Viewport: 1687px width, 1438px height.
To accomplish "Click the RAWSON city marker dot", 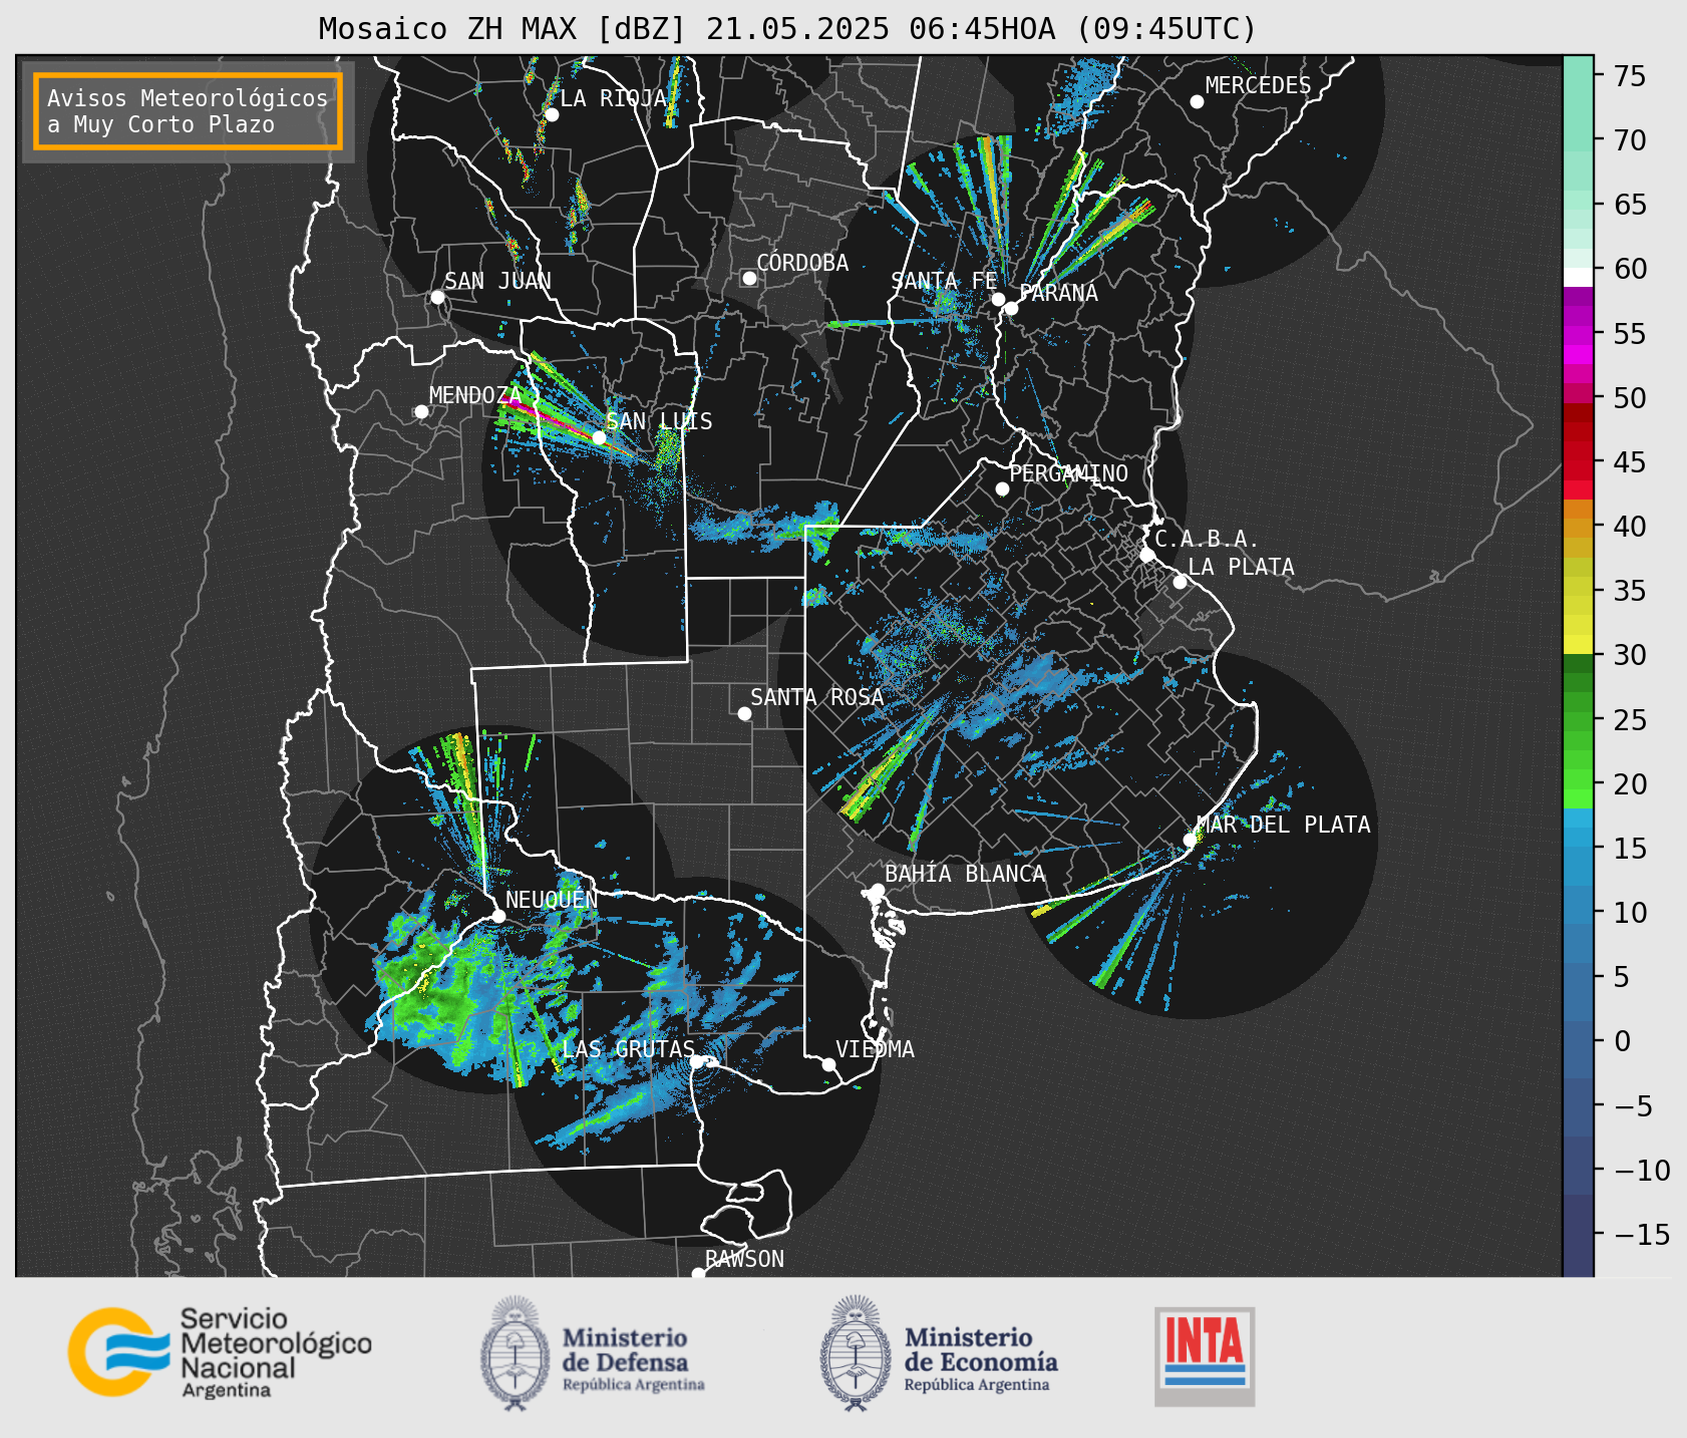I will pyautogui.click(x=698, y=1274).
